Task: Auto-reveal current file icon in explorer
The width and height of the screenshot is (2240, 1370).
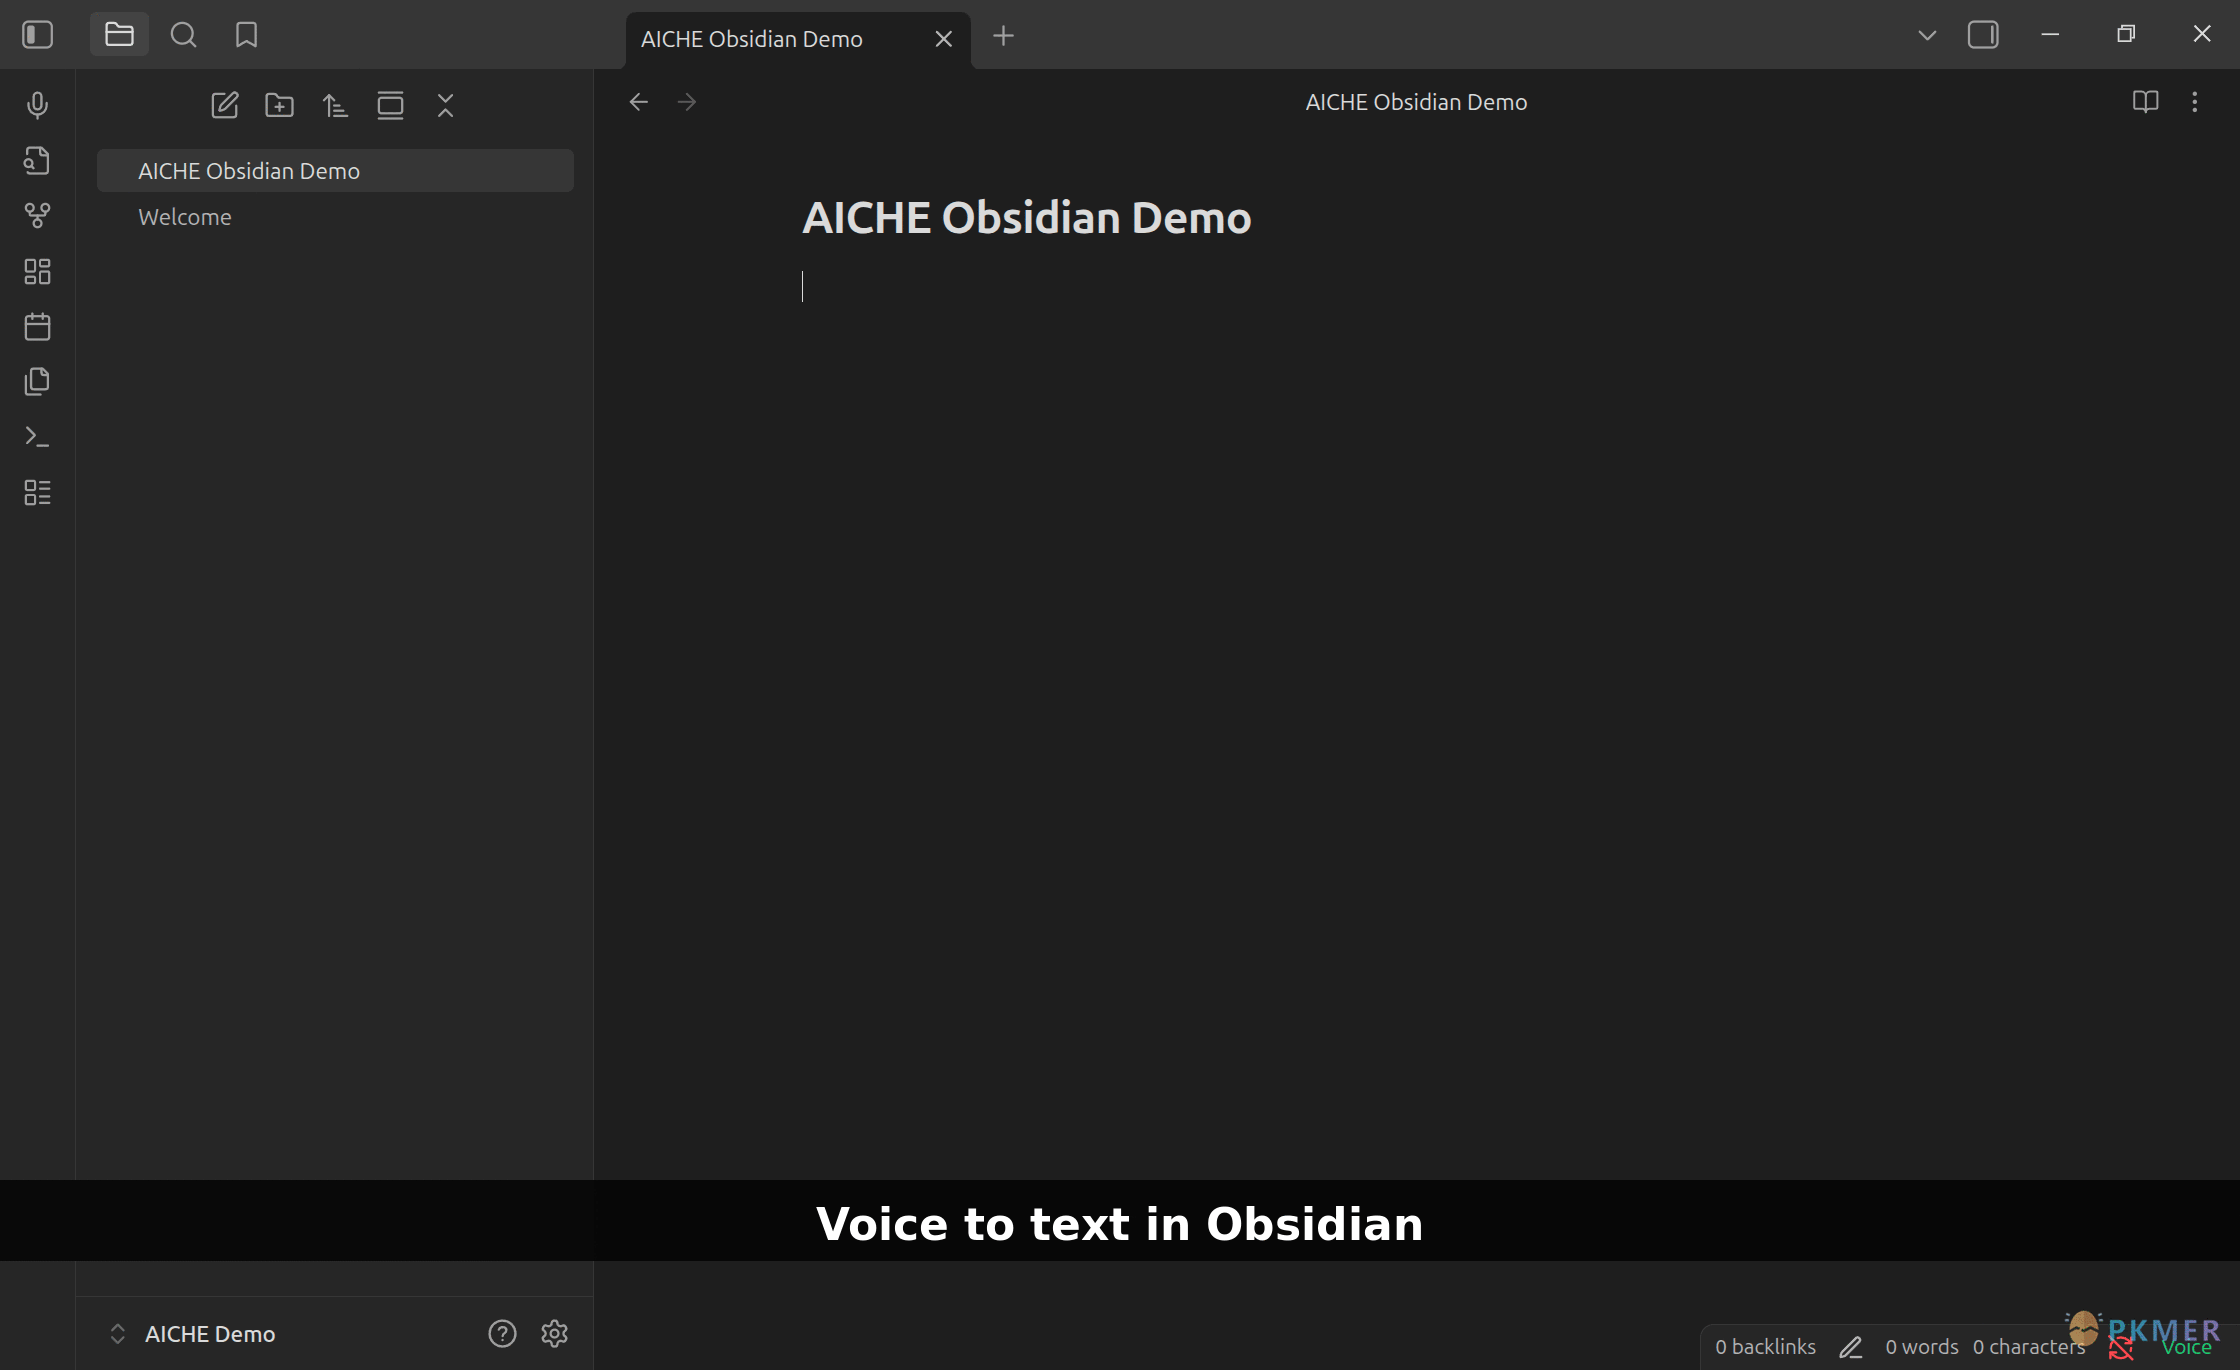Action: click(x=390, y=105)
